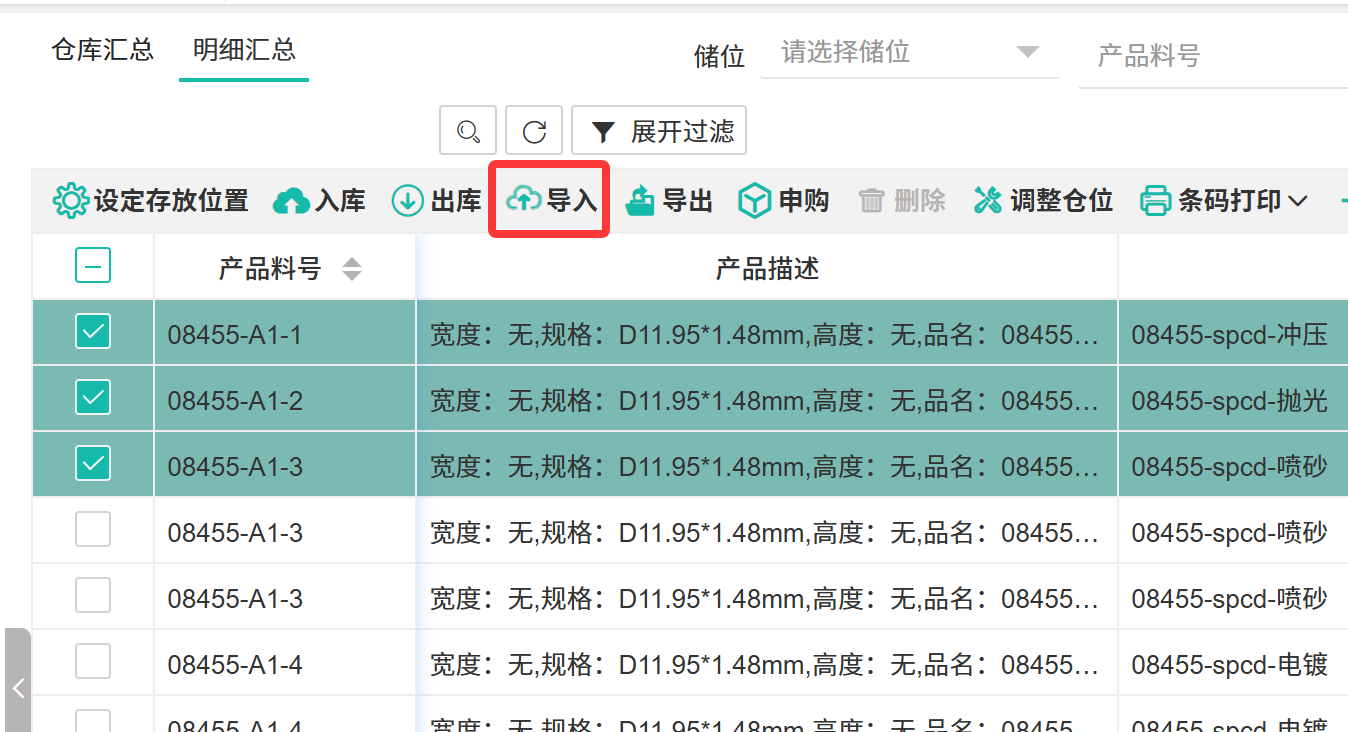This screenshot has width=1348, height=732.
Task: Click the 导出 export button
Action: [x=668, y=201]
